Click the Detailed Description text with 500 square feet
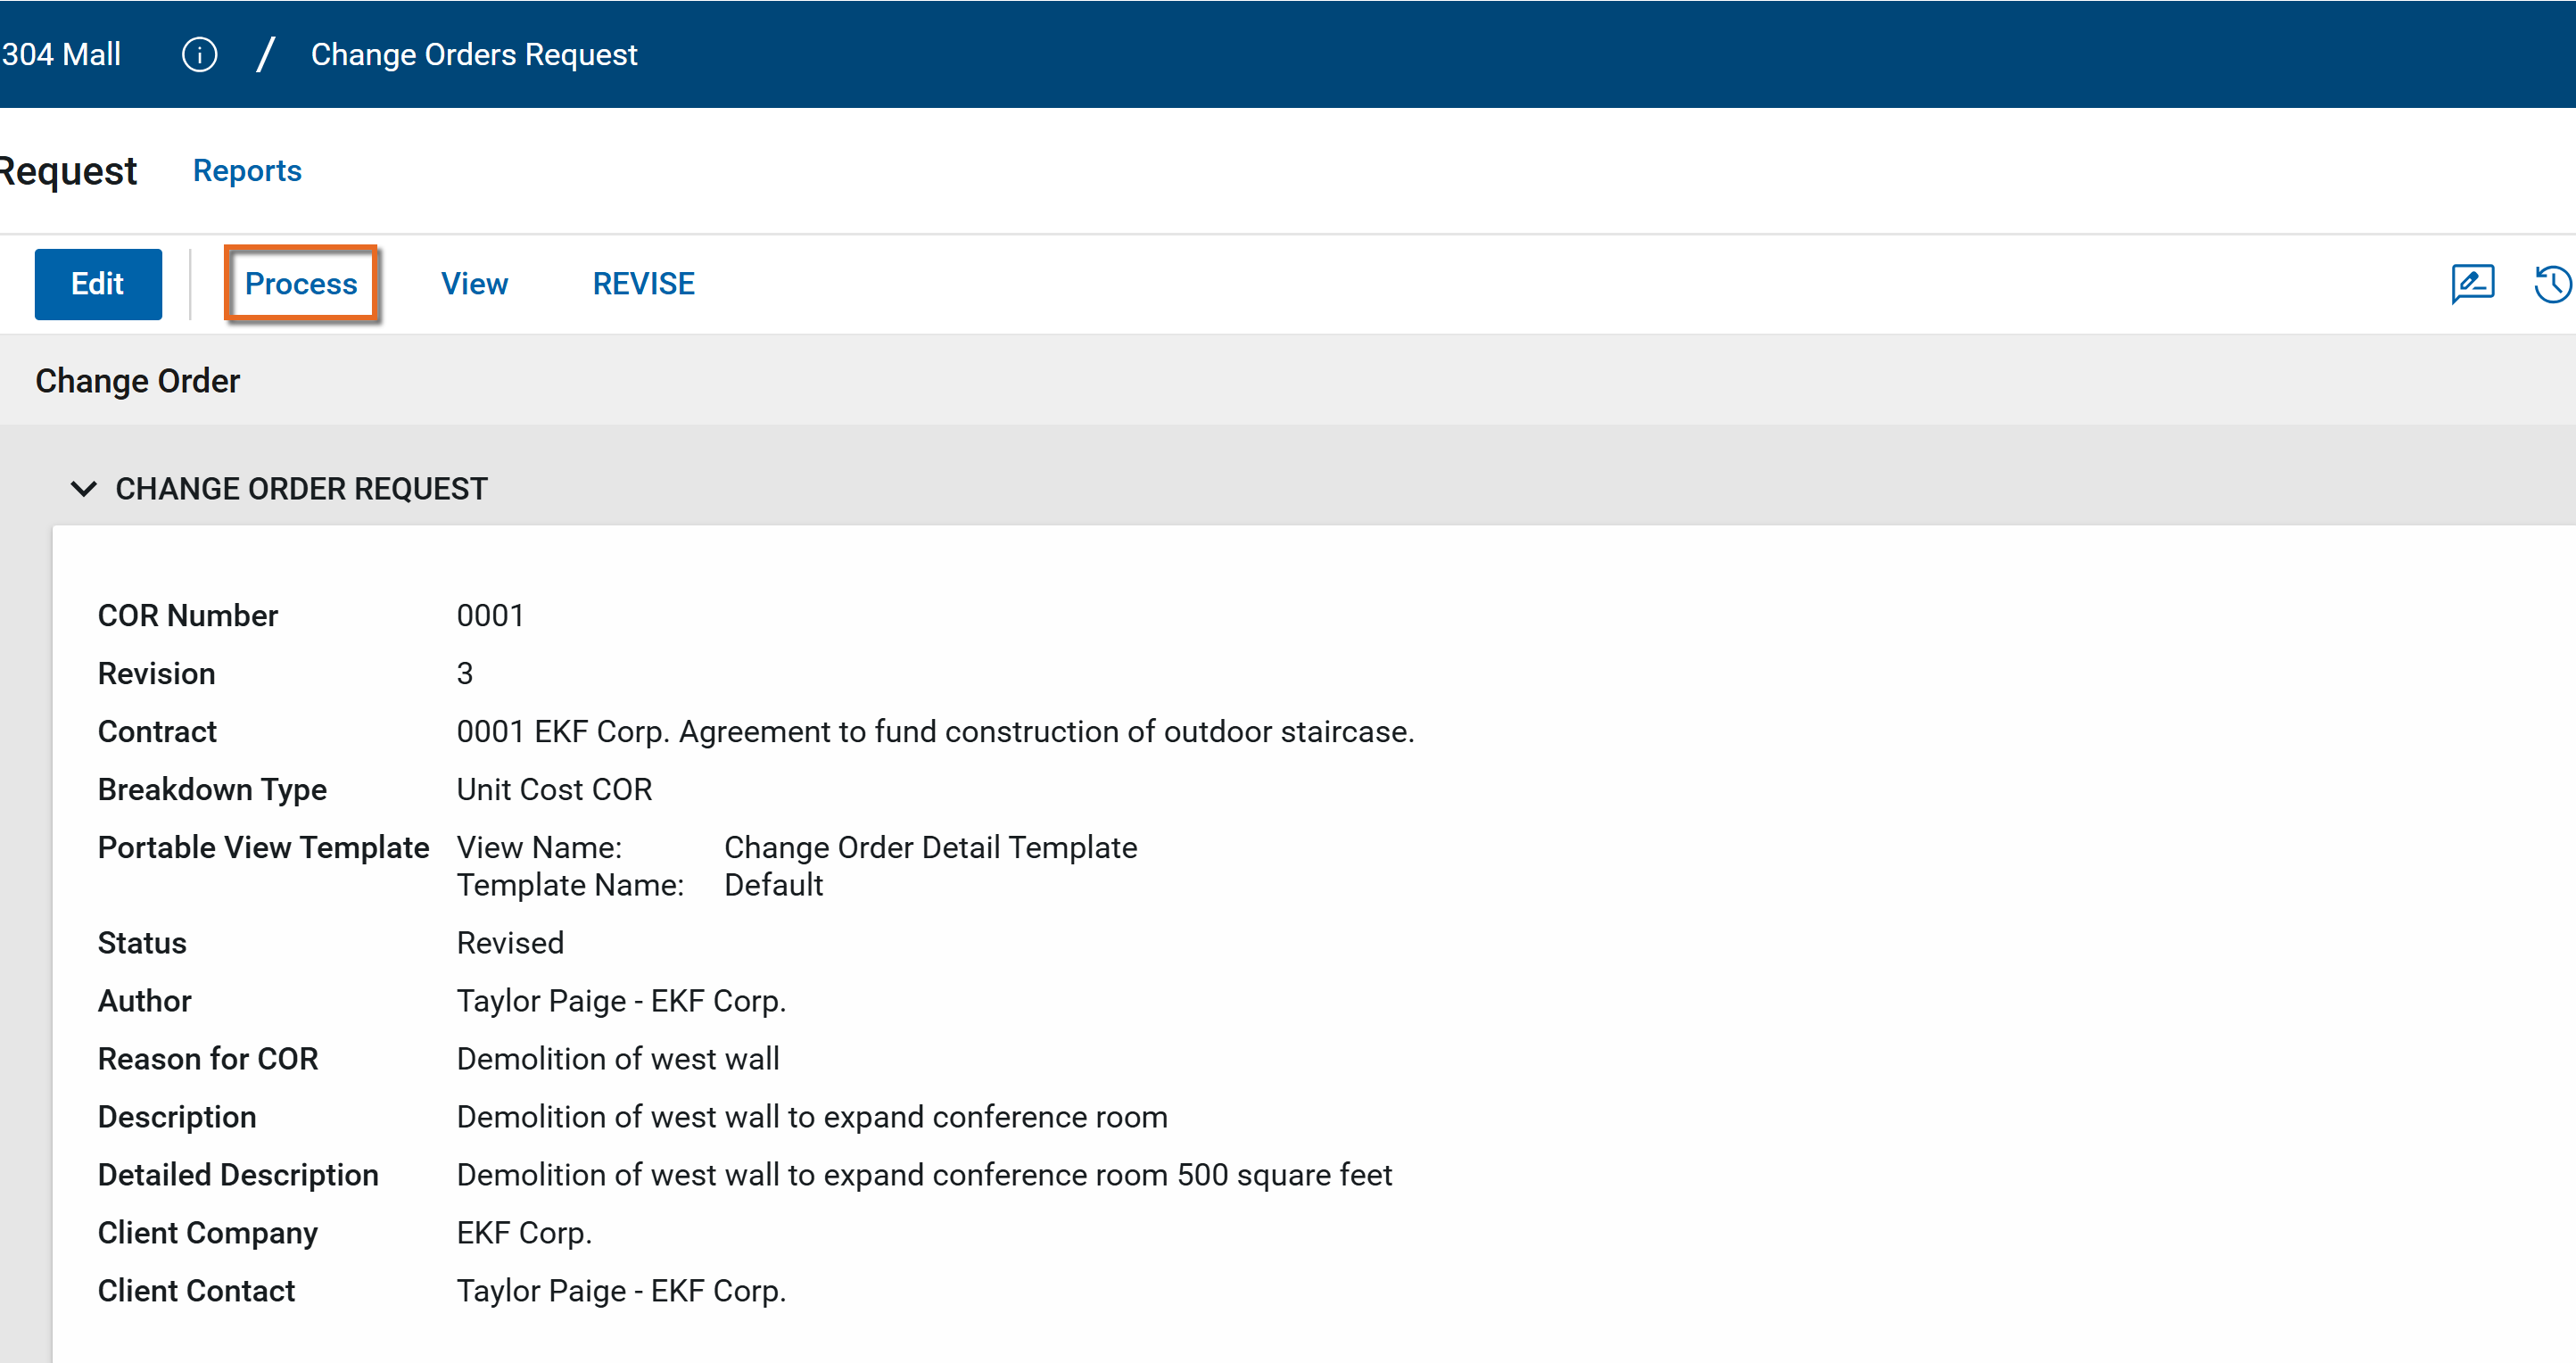Screen dimensions: 2576x1363 (x=924, y=1175)
